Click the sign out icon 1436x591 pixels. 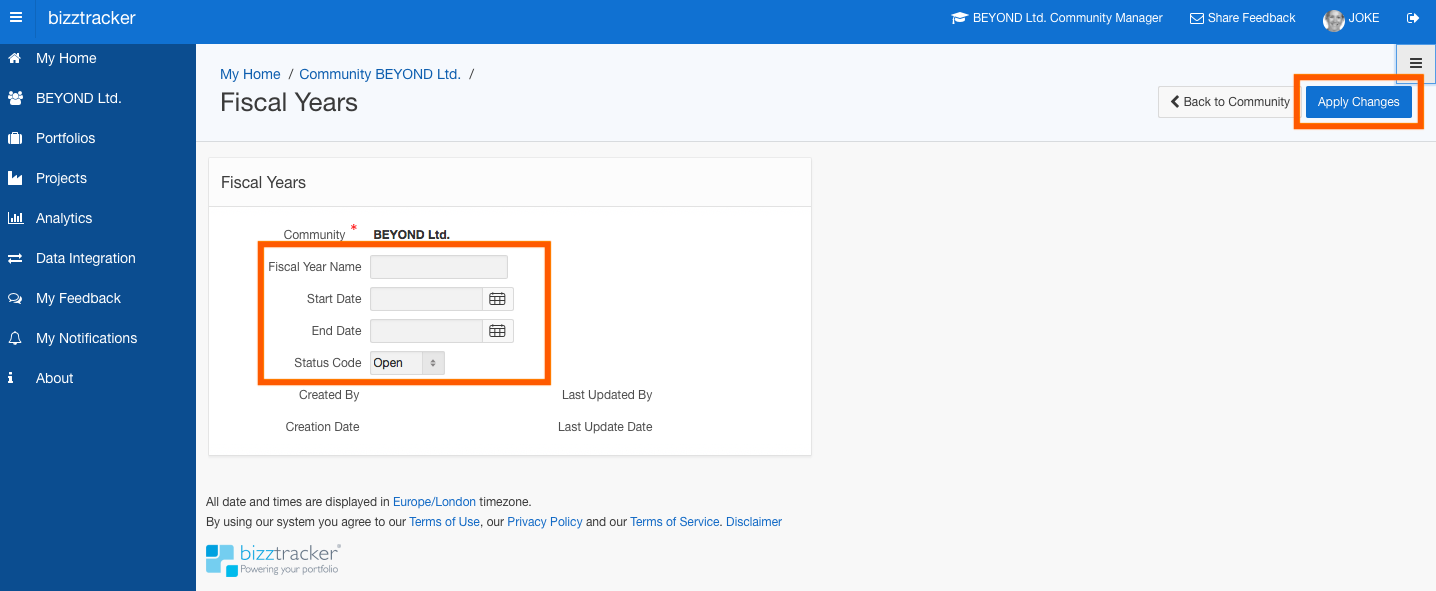coord(1413,18)
